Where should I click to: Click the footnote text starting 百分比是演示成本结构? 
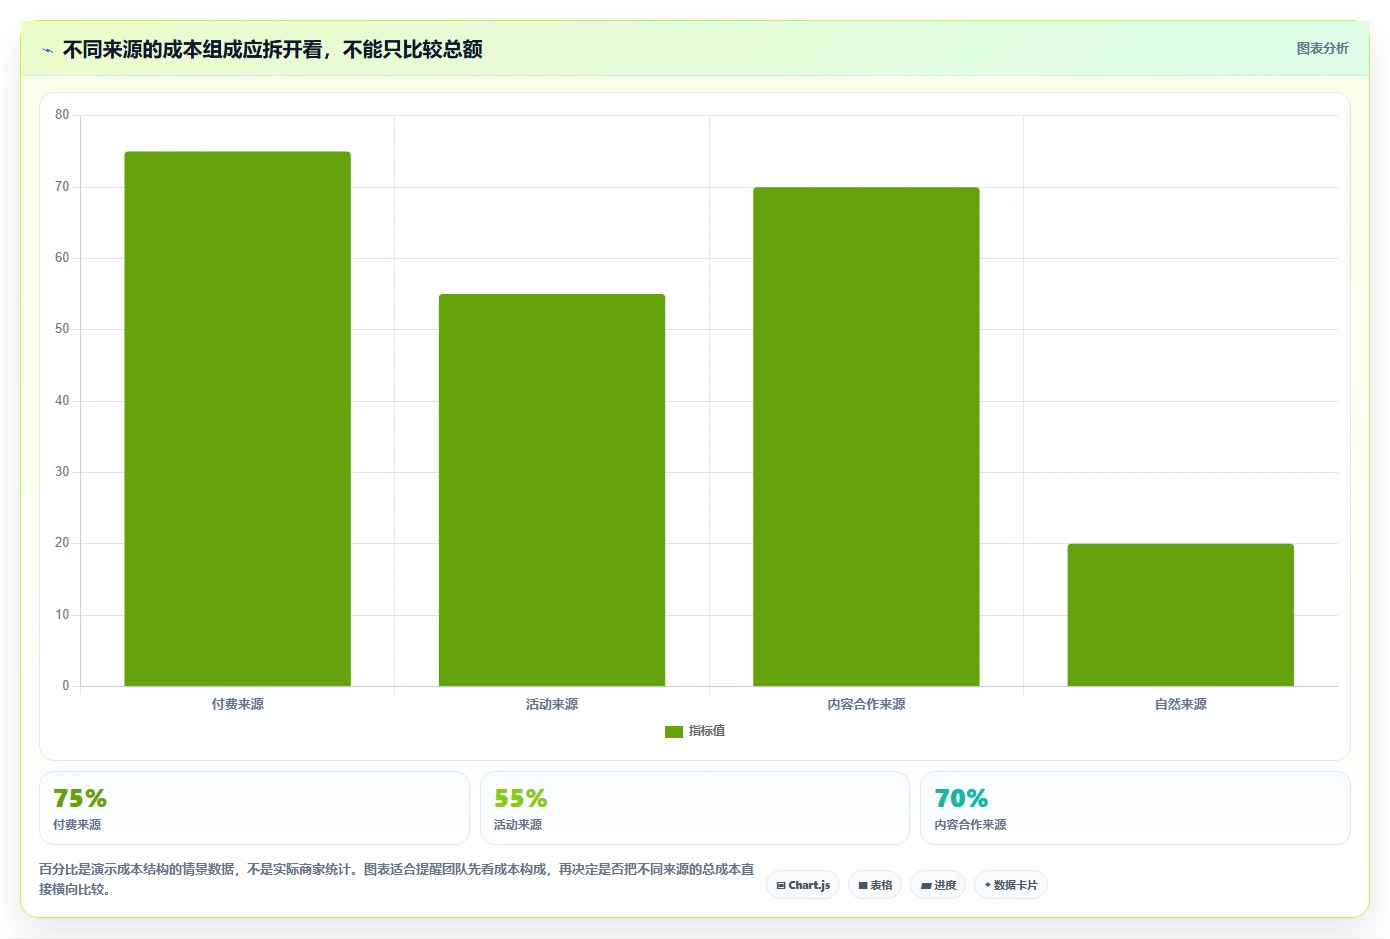coord(397,879)
